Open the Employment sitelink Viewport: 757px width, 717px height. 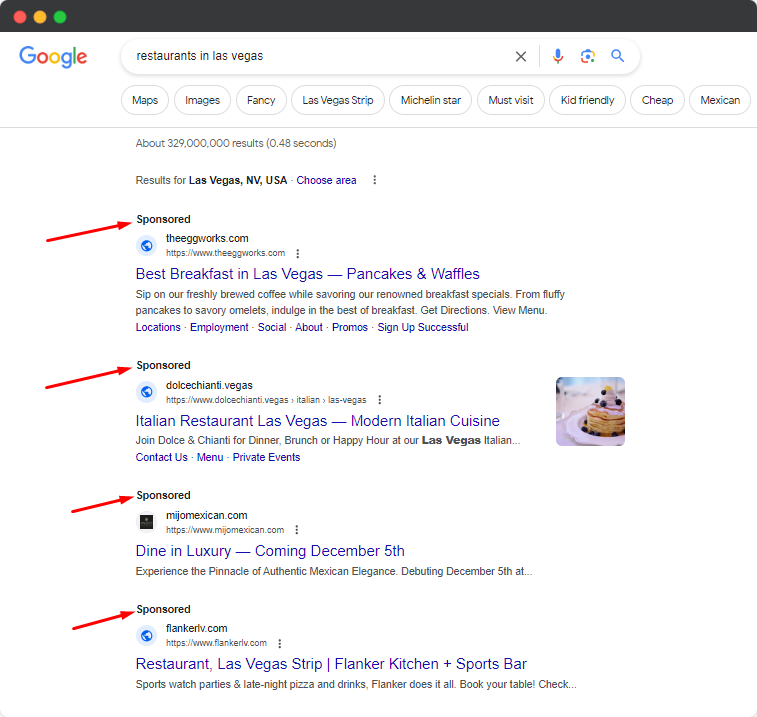pyautogui.click(x=219, y=327)
